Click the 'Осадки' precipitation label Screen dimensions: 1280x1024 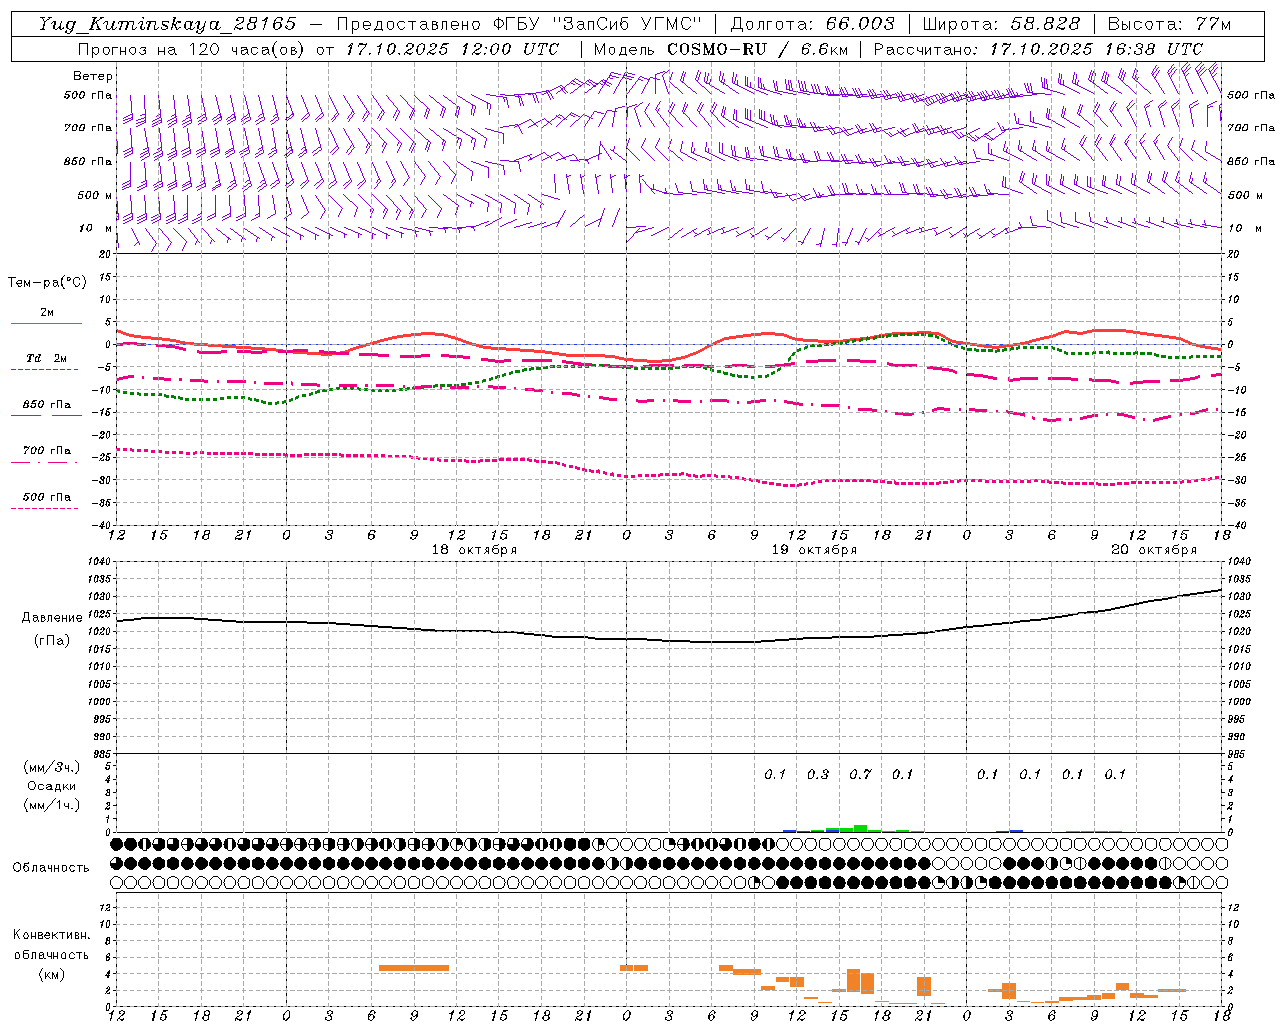pos(52,786)
